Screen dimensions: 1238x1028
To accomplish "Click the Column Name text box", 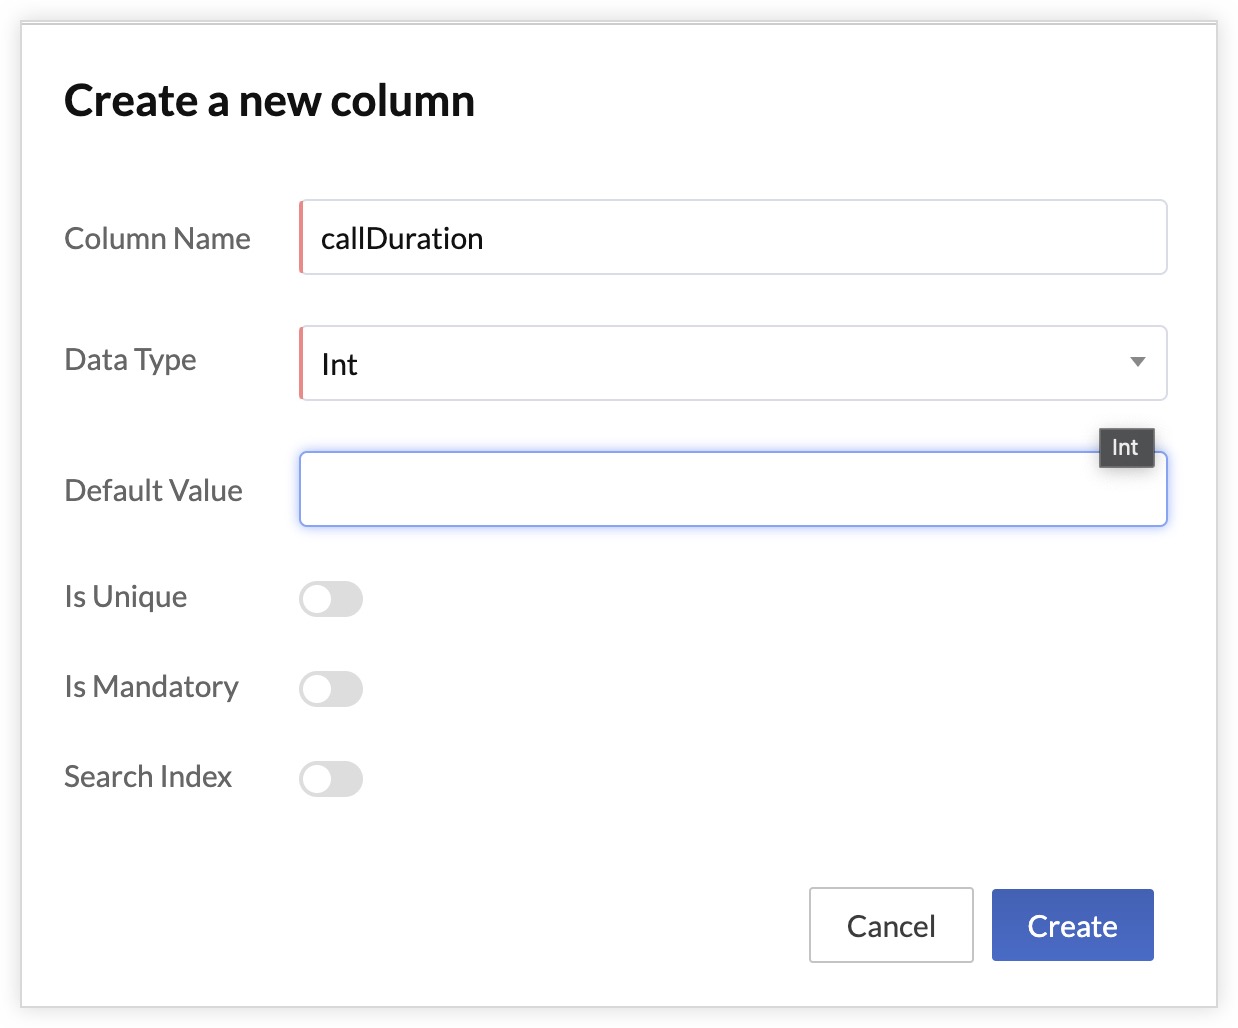I will (733, 238).
